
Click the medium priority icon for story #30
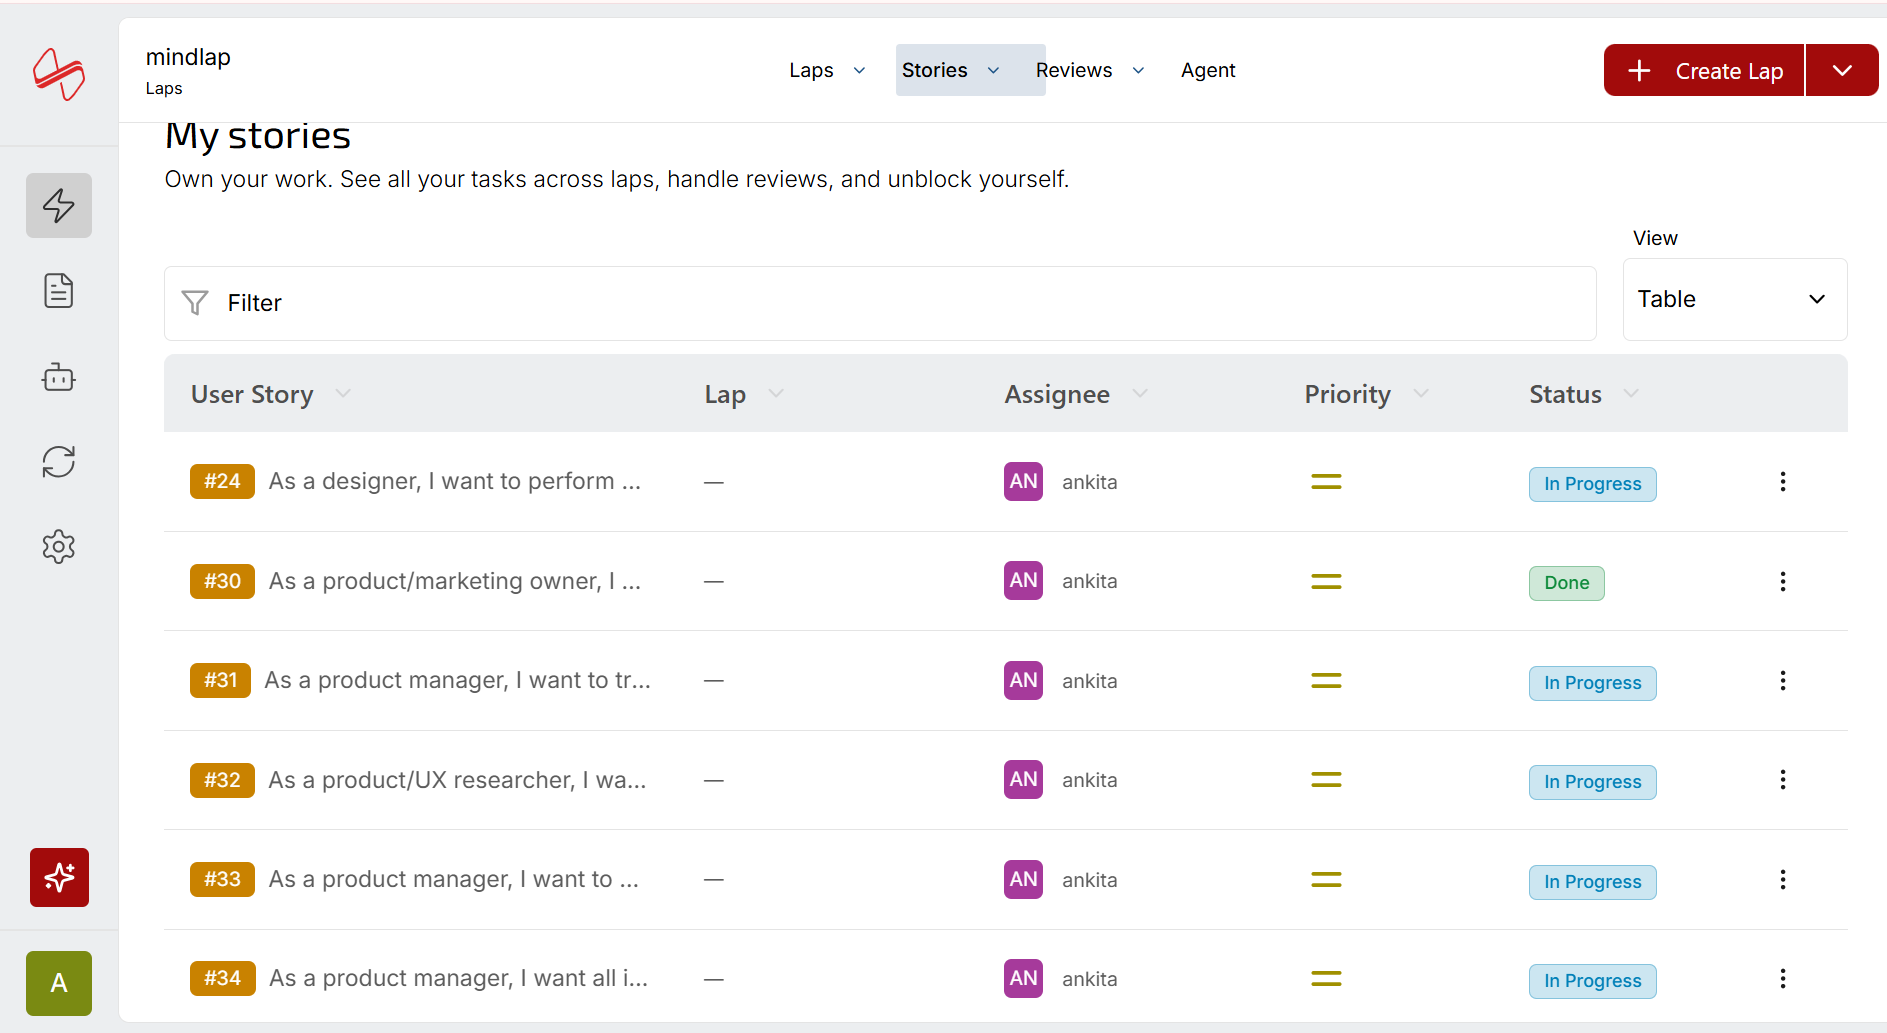tap(1326, 581)
